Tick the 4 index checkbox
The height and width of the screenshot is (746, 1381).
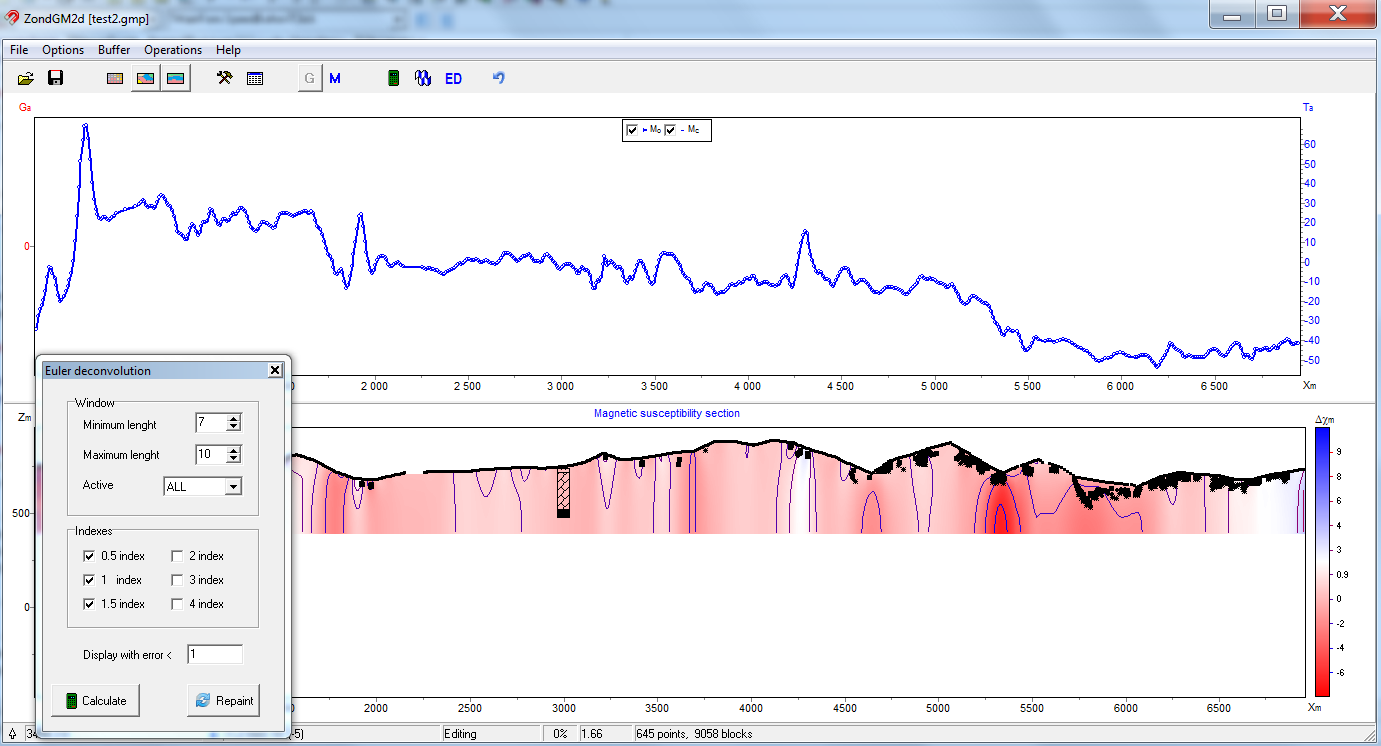(177, 604)
